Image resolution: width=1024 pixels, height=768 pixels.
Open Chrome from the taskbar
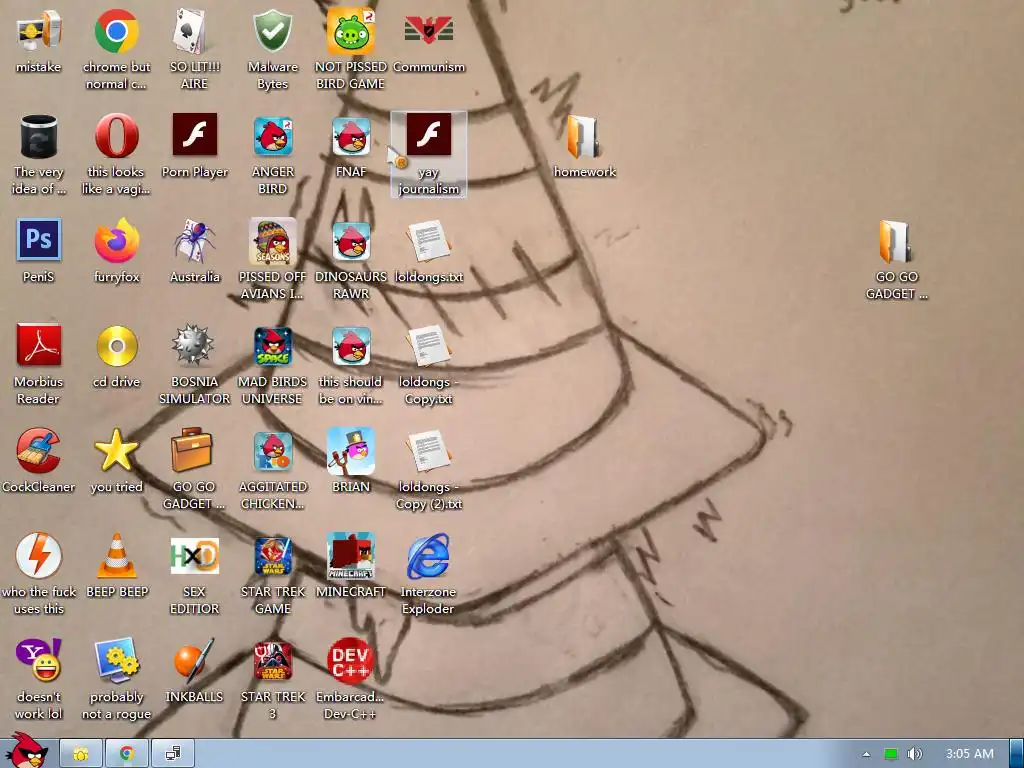pyautogui.click(x=127, y=754)
